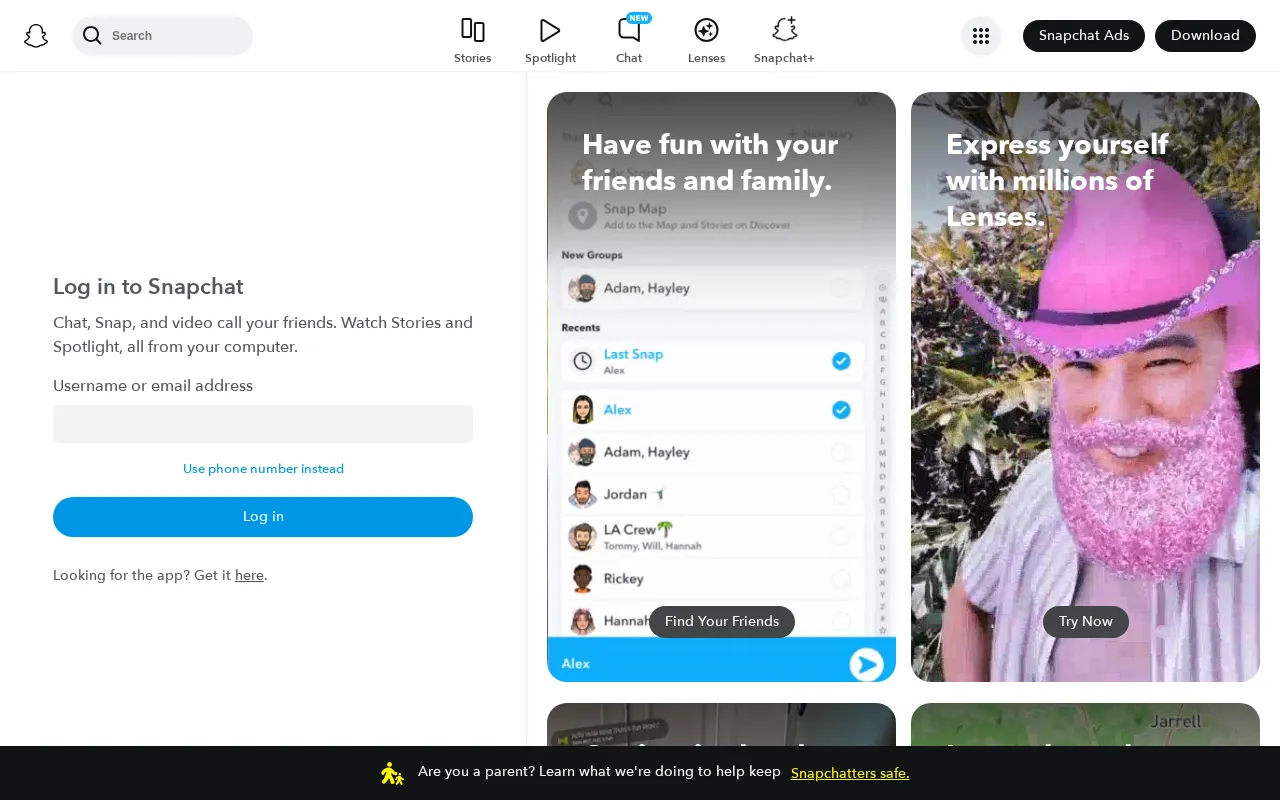
Task: Click the blue Log in button
Action: click(x=263, y=517)
